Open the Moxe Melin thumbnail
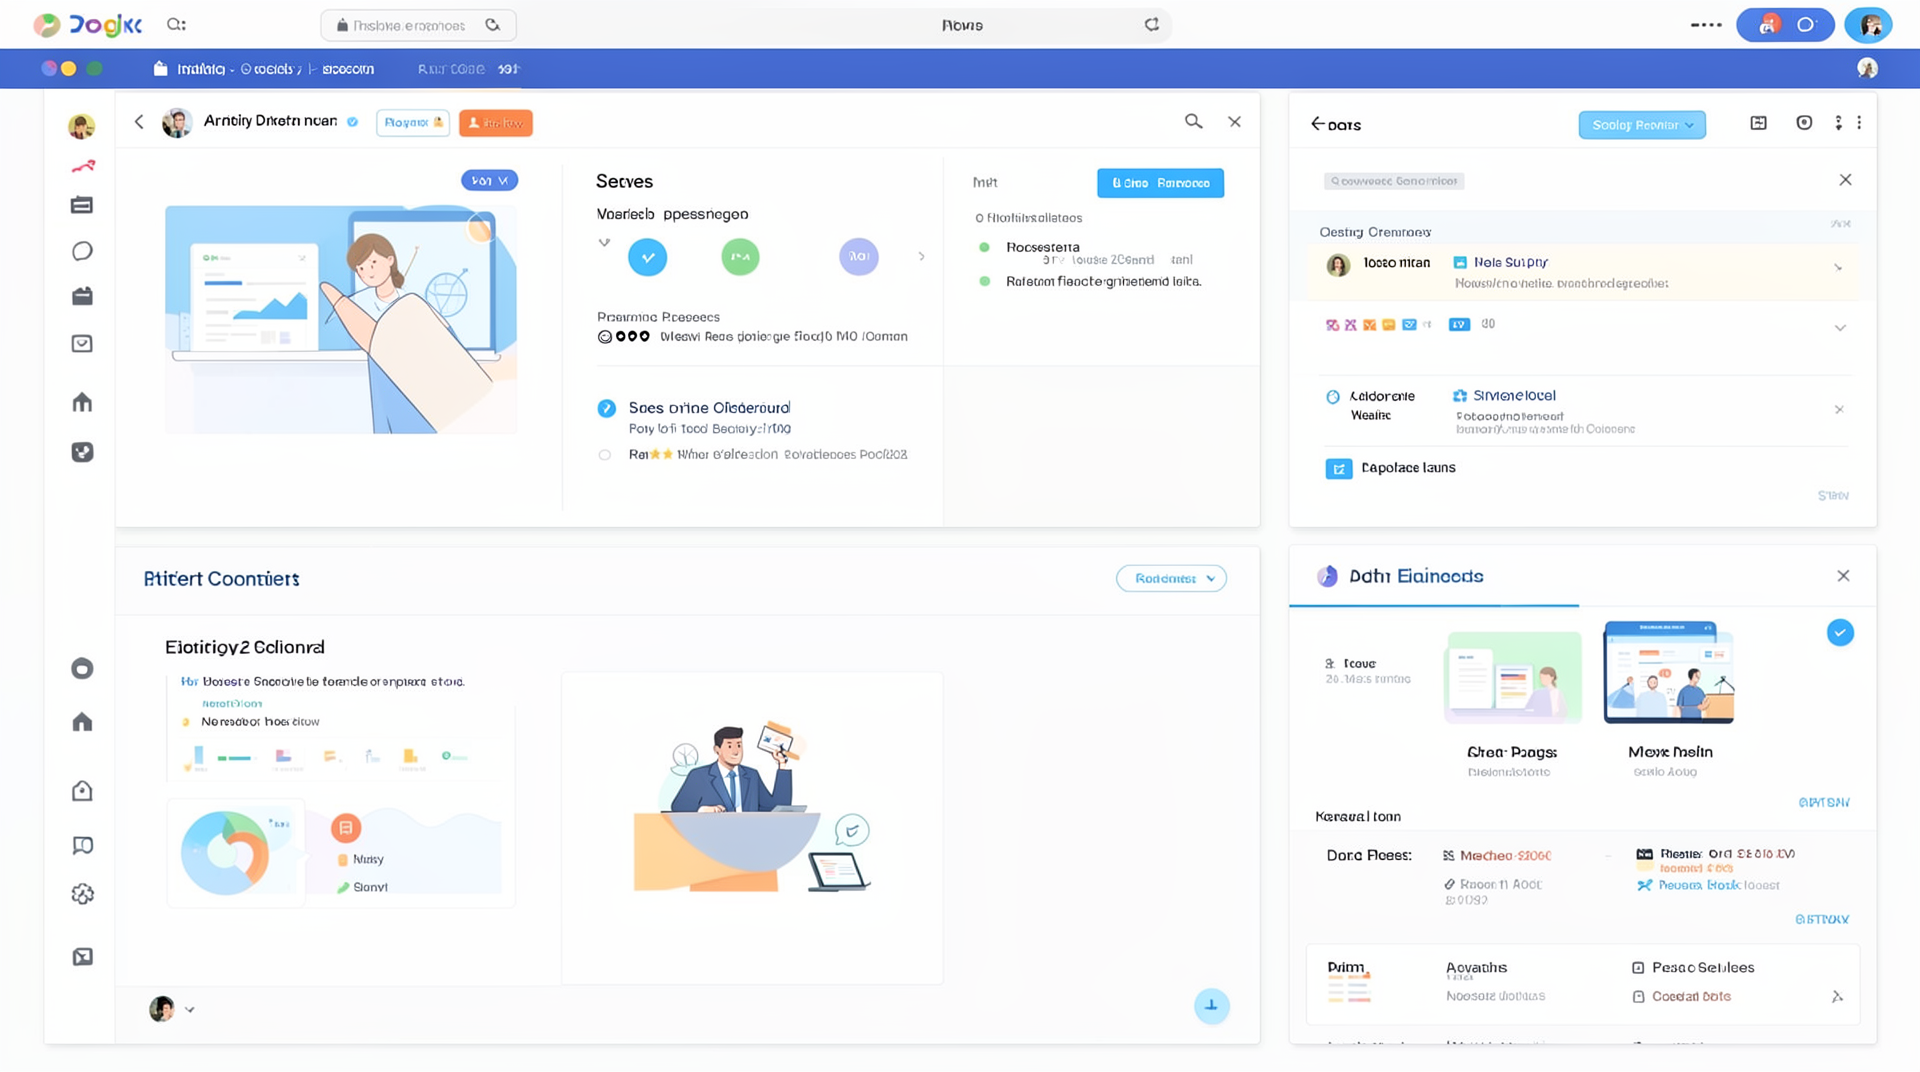This screenshot has width=1920, height=1072. pyautogui.click(x=1668, y=673)
